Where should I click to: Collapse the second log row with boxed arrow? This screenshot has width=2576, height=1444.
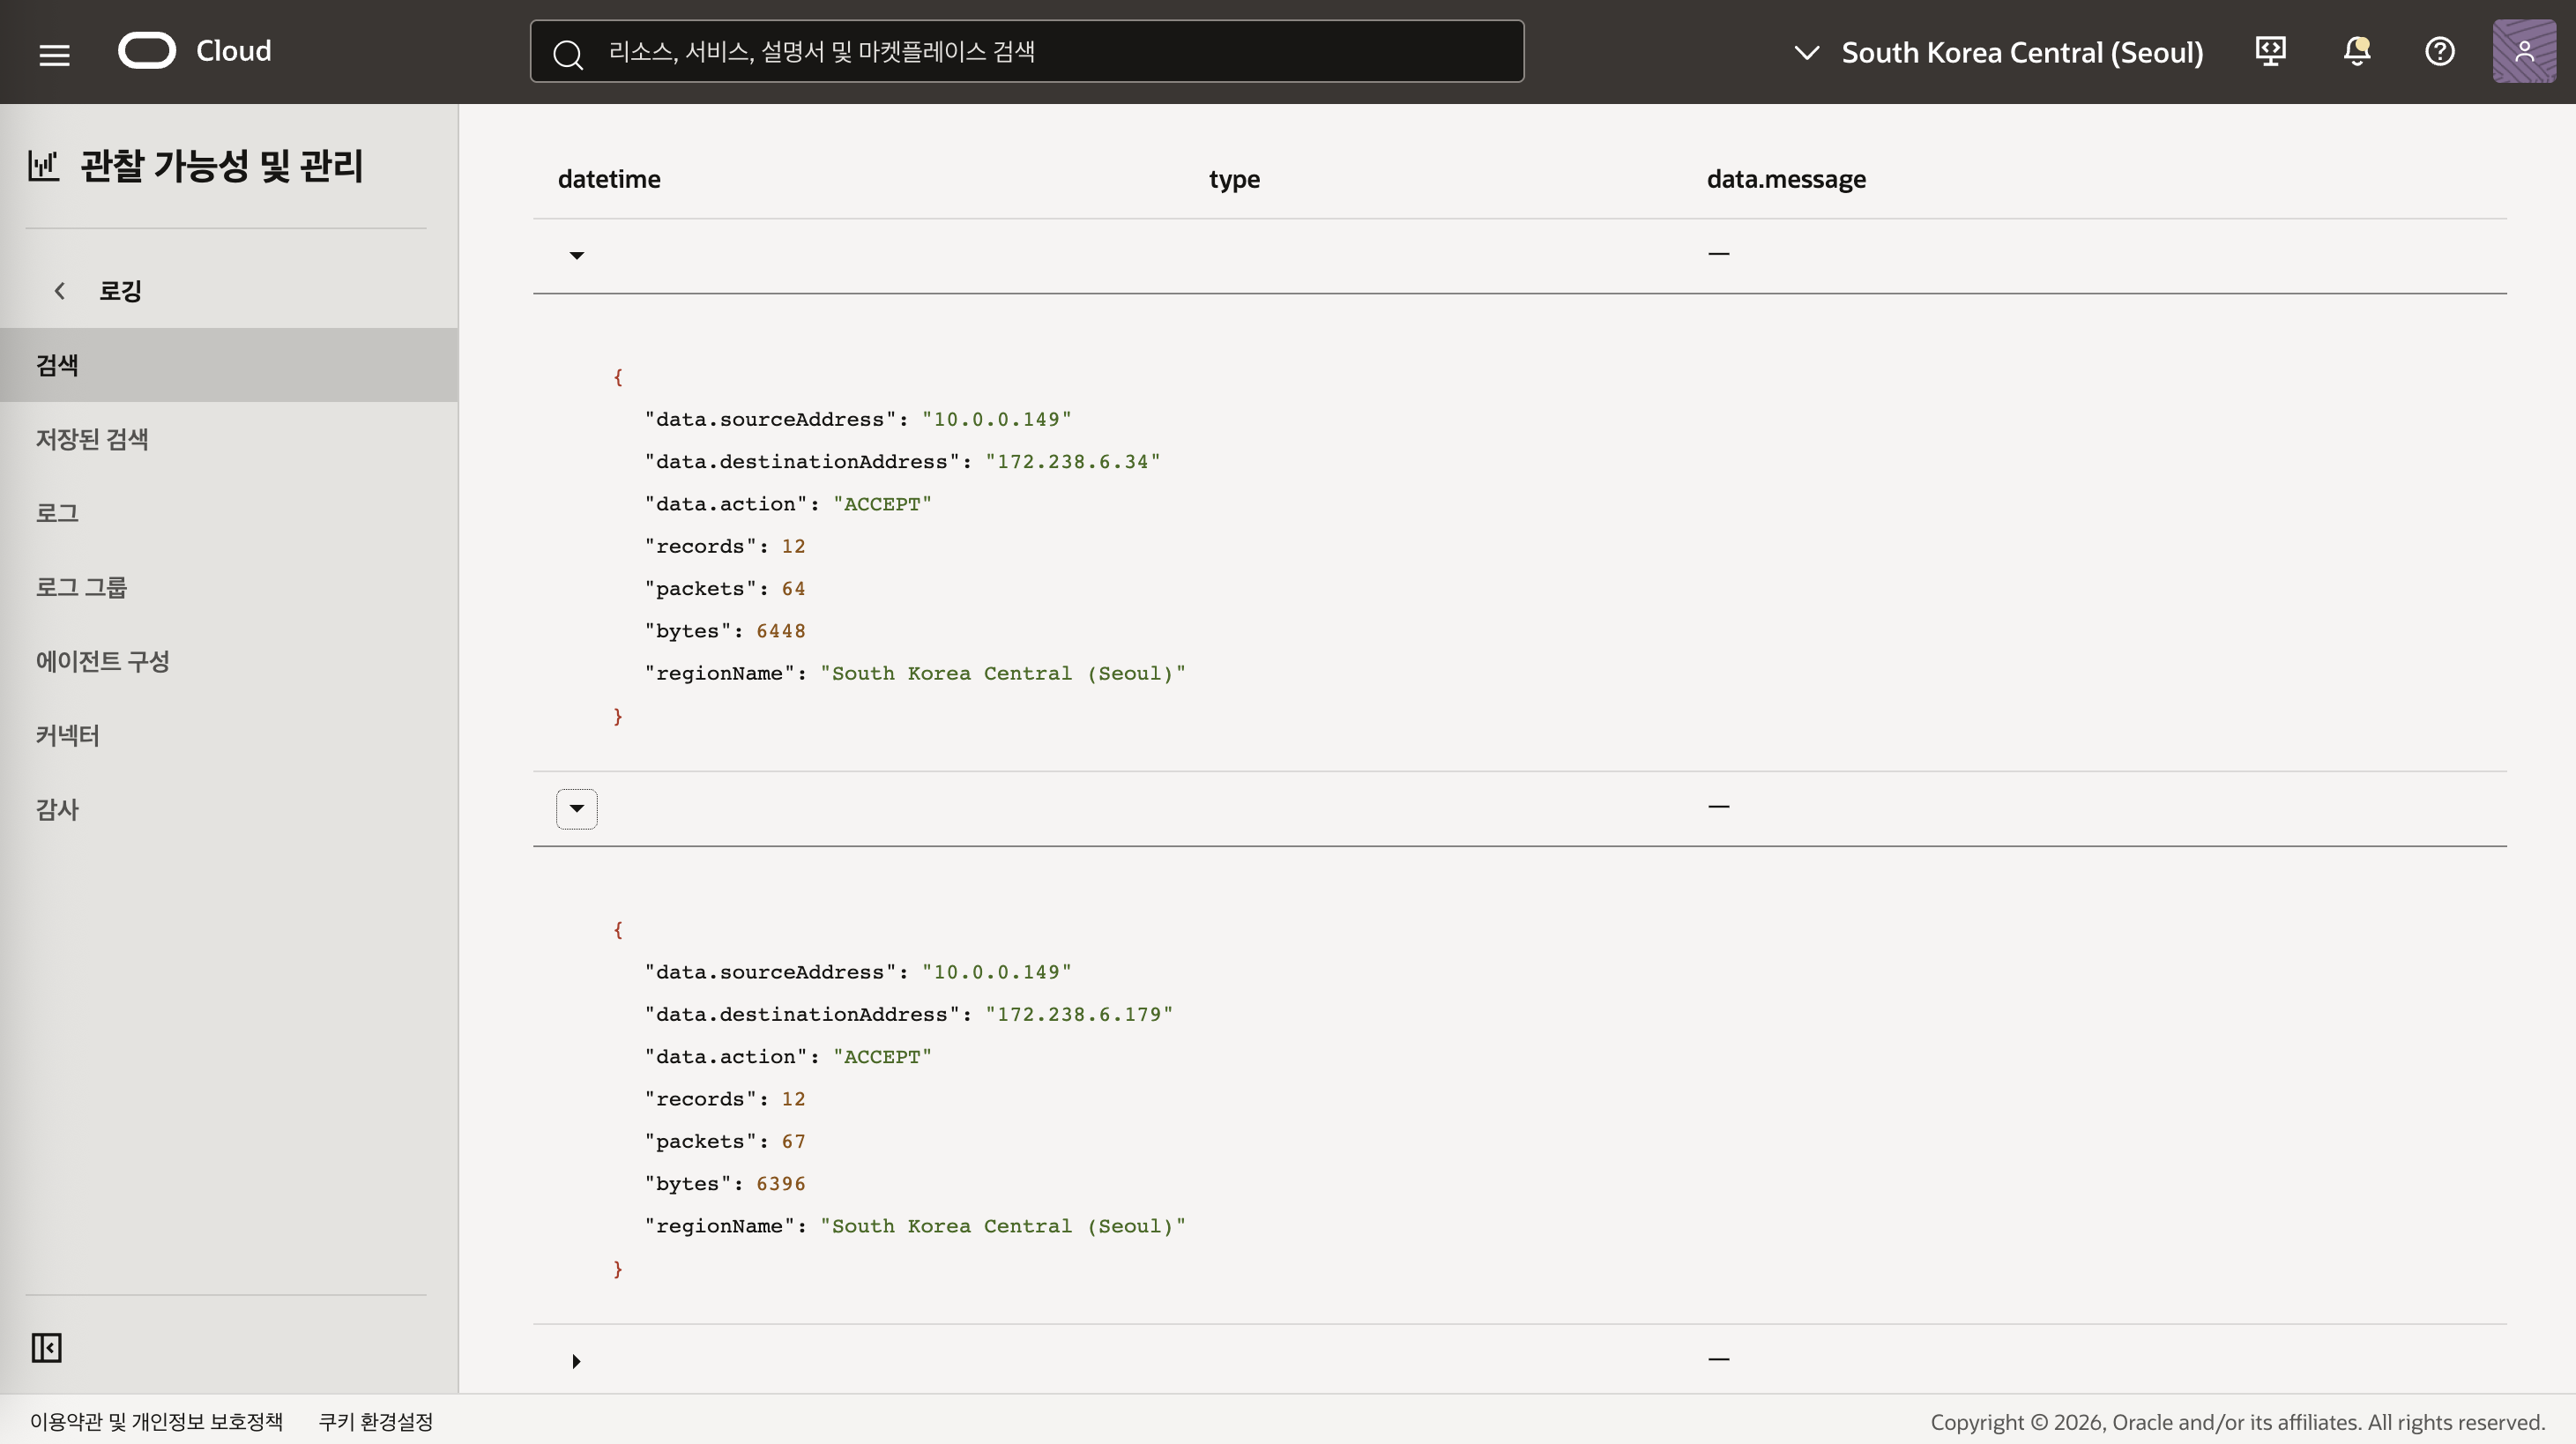(577, 808)
